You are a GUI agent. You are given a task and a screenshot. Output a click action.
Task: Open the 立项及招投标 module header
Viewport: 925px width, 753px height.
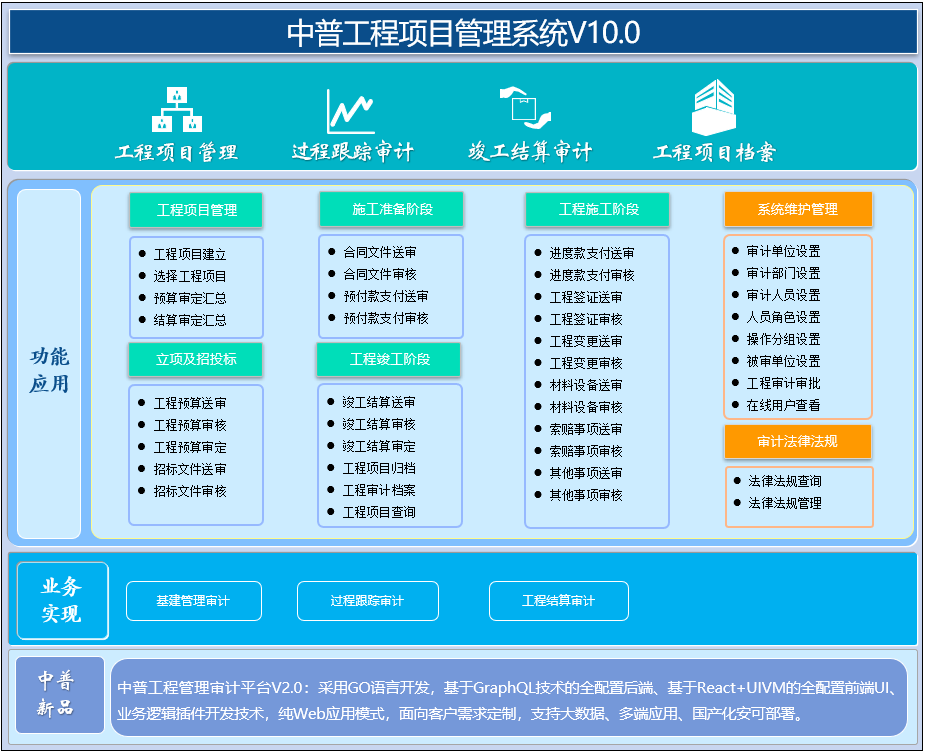tap(195, 359)
